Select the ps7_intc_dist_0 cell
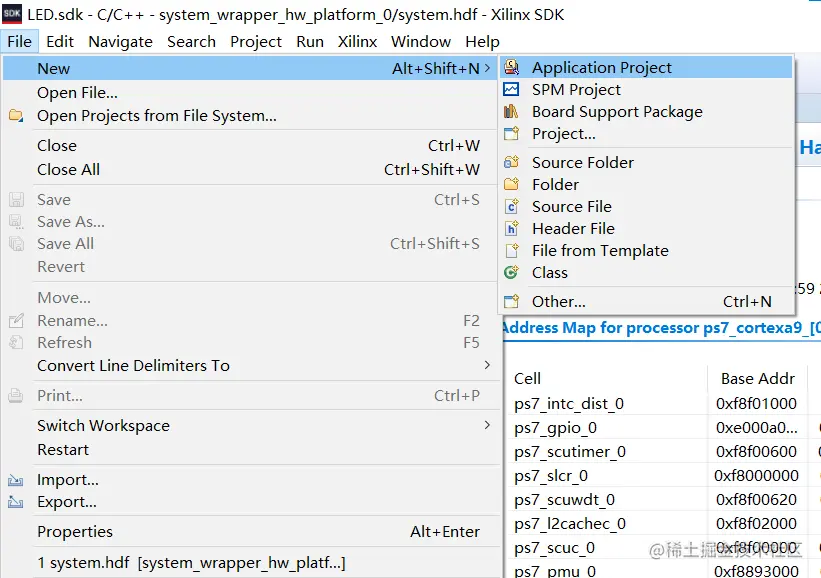The image size is (821, 578). click(x=569, y=404)
